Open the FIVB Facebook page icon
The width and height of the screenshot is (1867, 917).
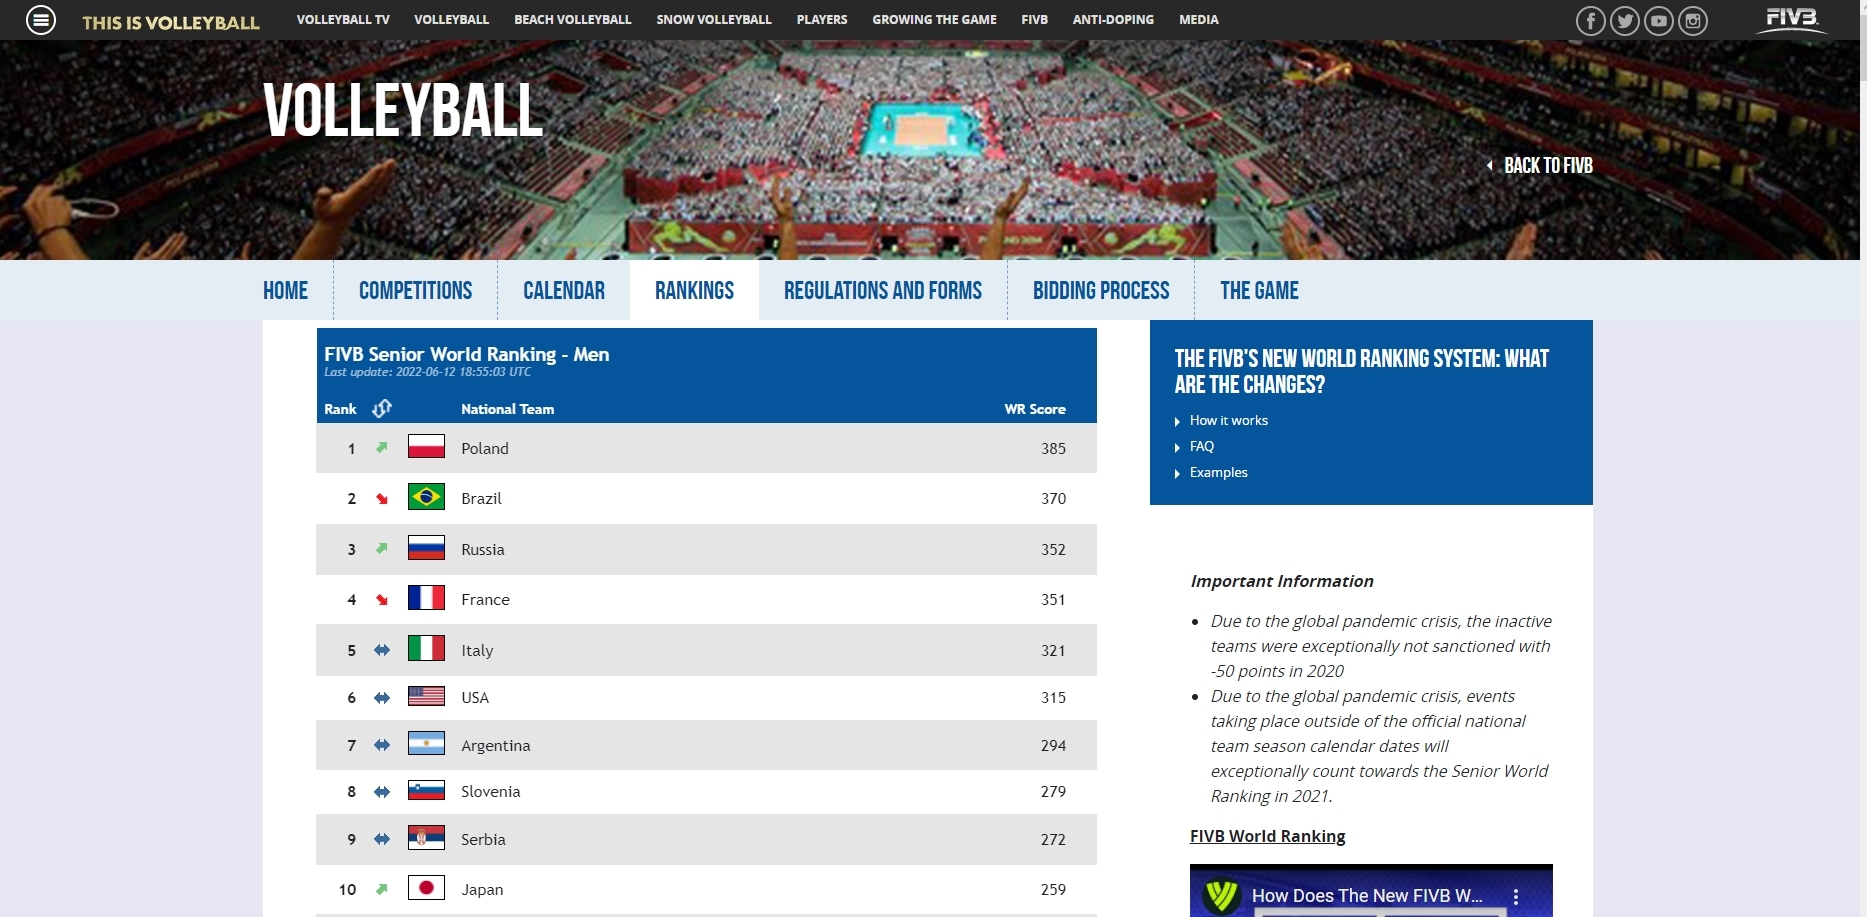[1590, 21]
